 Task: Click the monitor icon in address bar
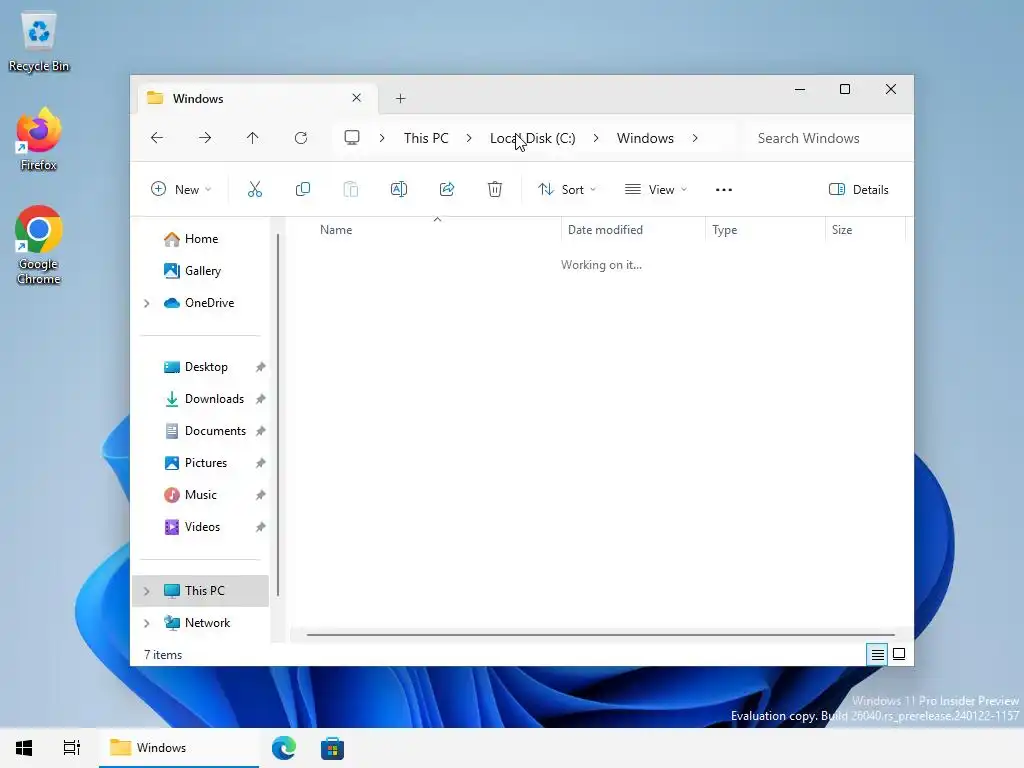point(352,138)
